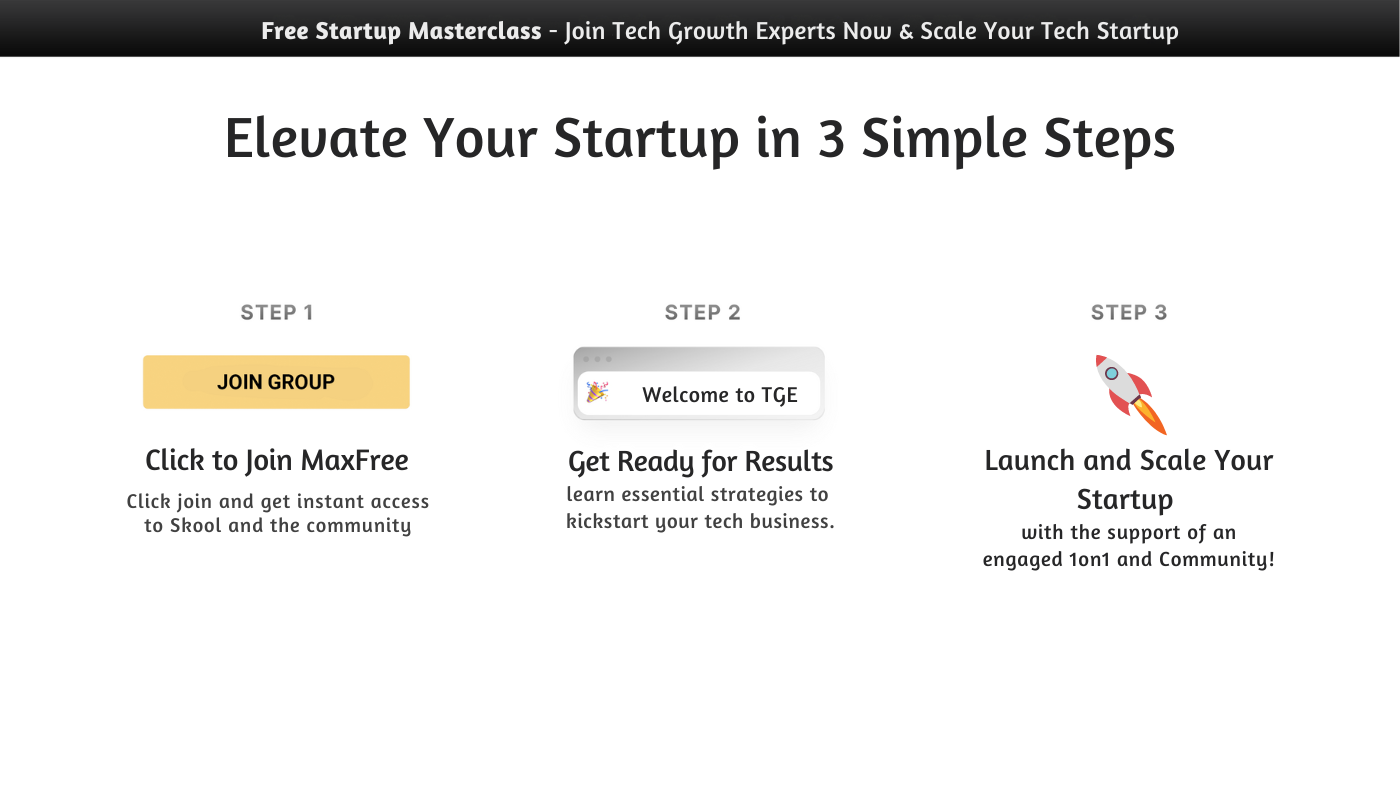Image resolution: width=1400 pixels, height=790 pixels.
Task: Click the party popper emoji icon
Action: coord(597,392)
